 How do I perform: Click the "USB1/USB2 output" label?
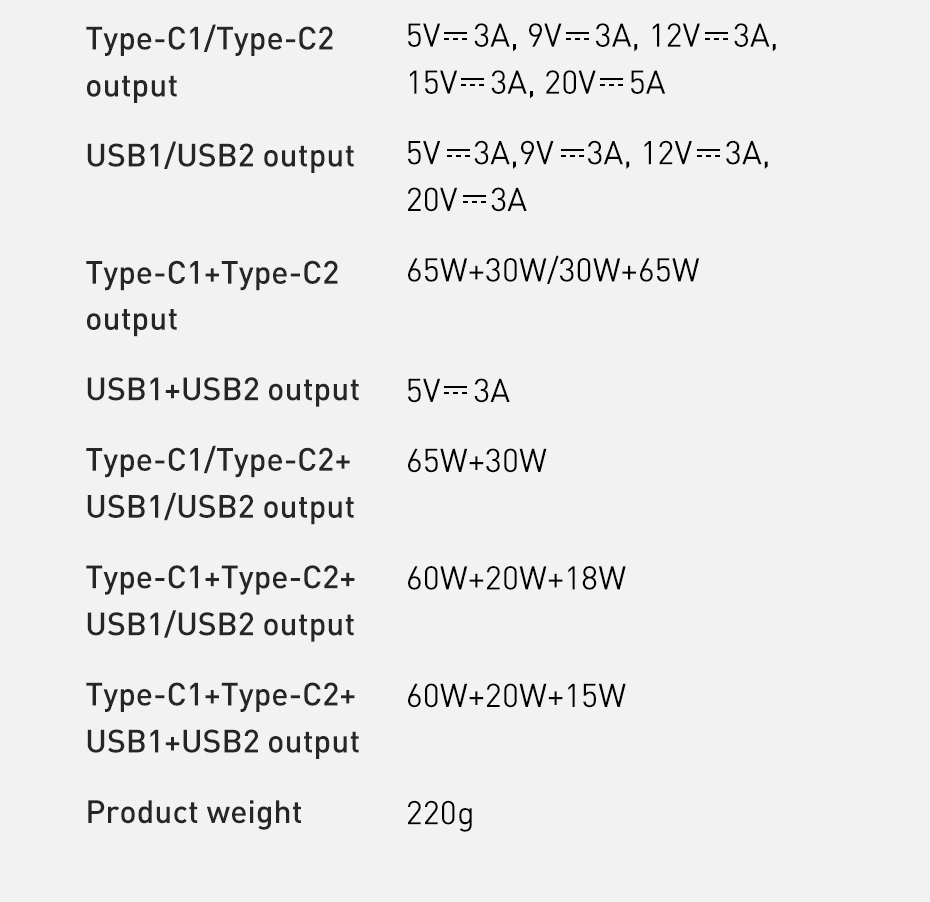220,157
